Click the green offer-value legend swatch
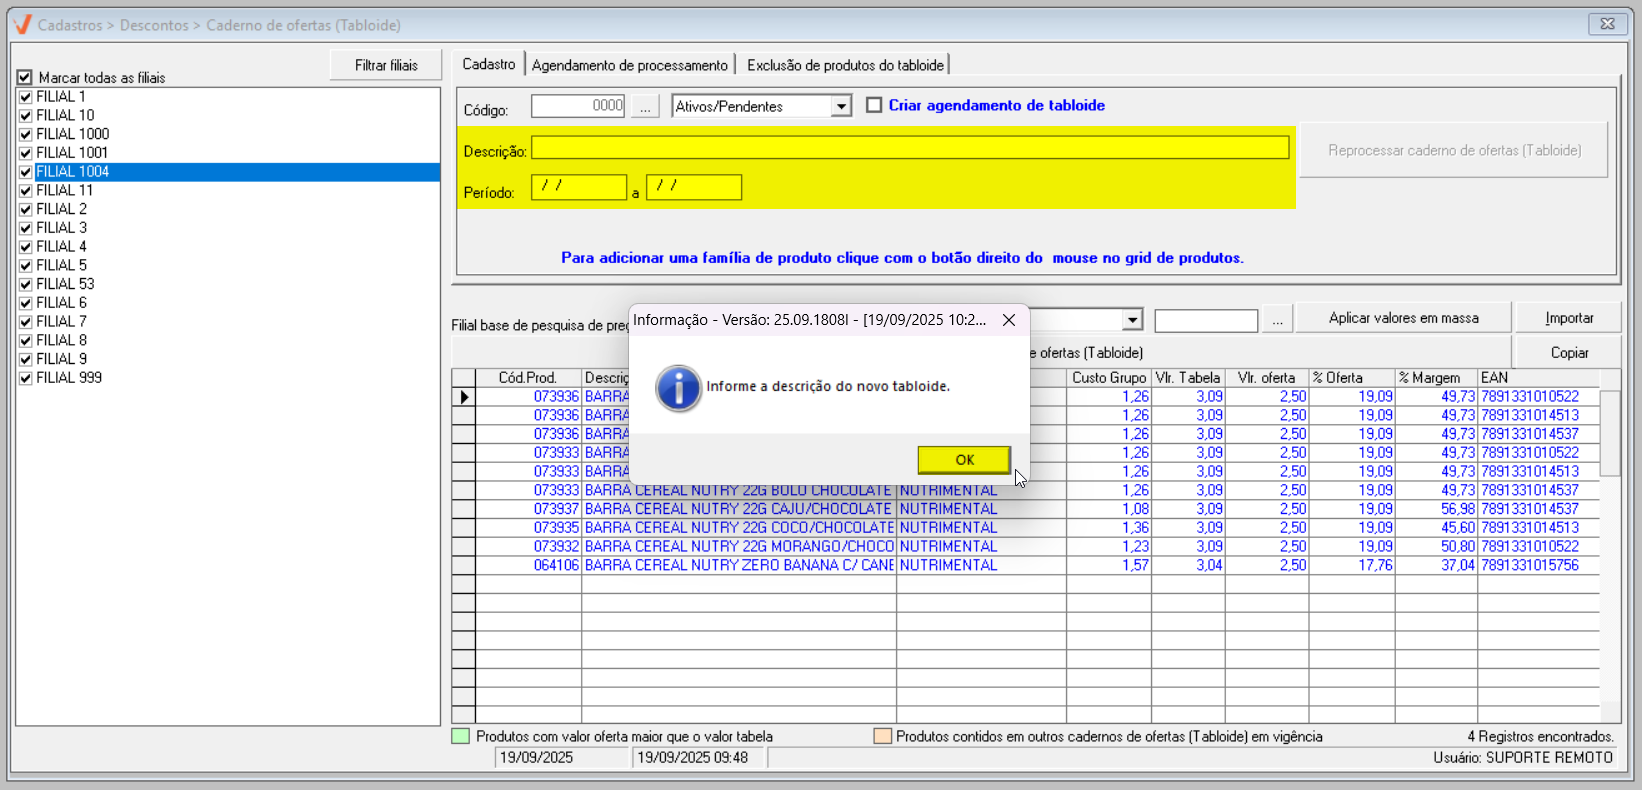The image size is (1642, 790). click(461, 737)
